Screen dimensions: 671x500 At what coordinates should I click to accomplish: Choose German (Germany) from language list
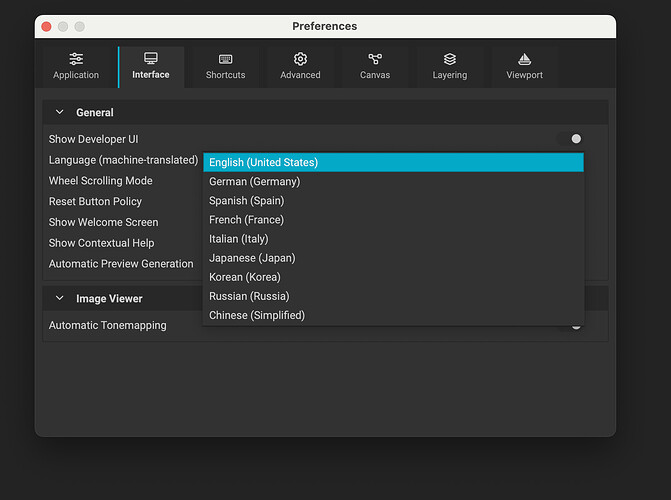coord(255,182)
